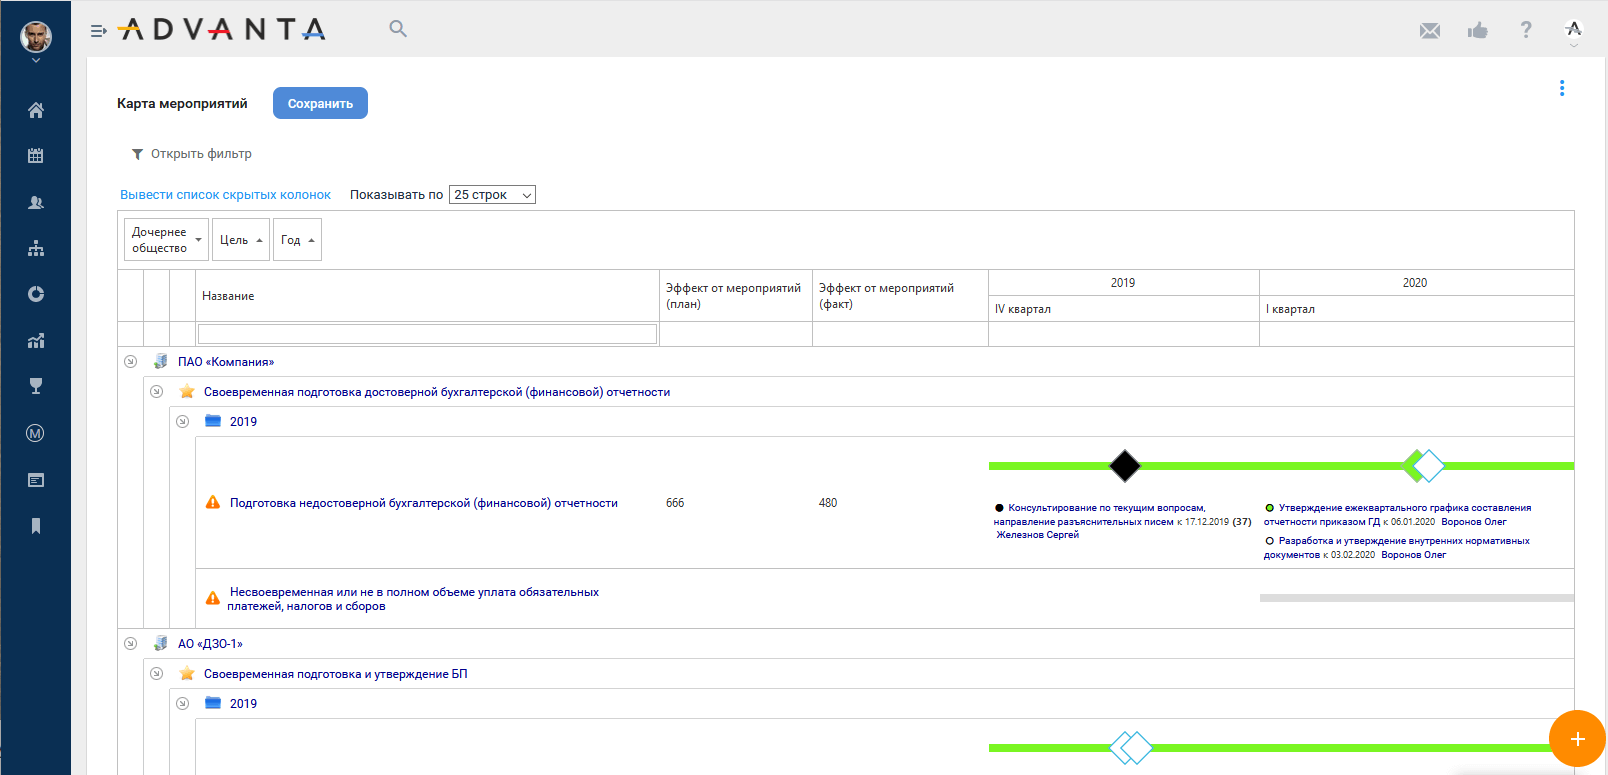Toggle the sidebar menu hamburger icon
This screenshot has width=1608, height=775.
(x=98, y=31)
